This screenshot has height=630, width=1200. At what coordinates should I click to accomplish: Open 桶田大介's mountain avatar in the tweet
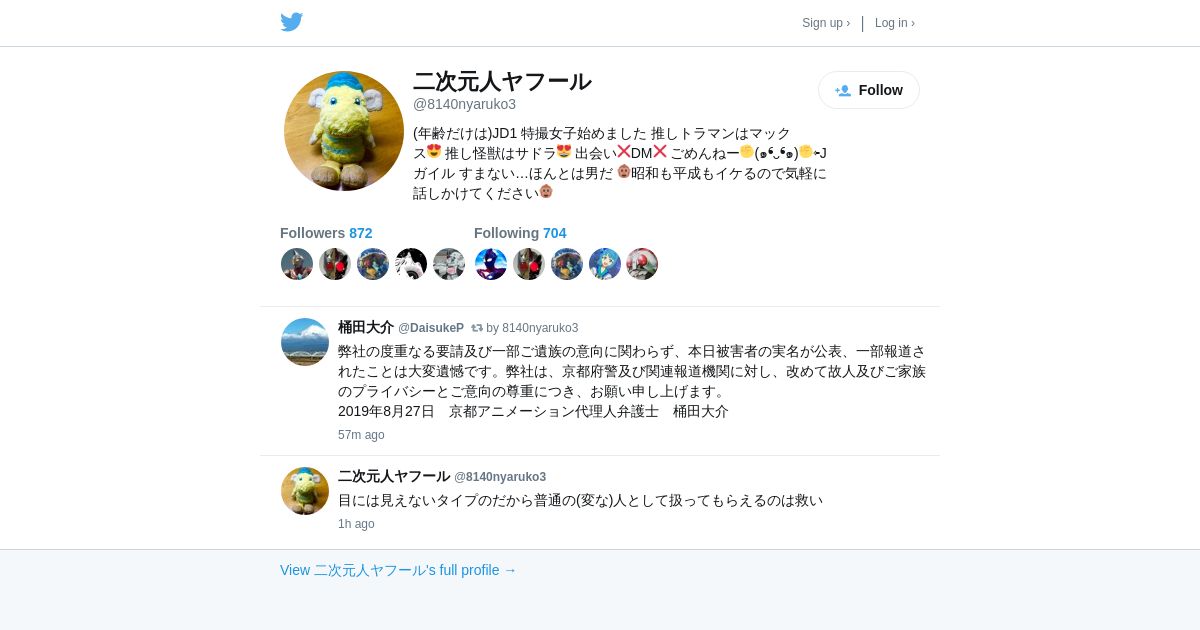click(305, 342)
